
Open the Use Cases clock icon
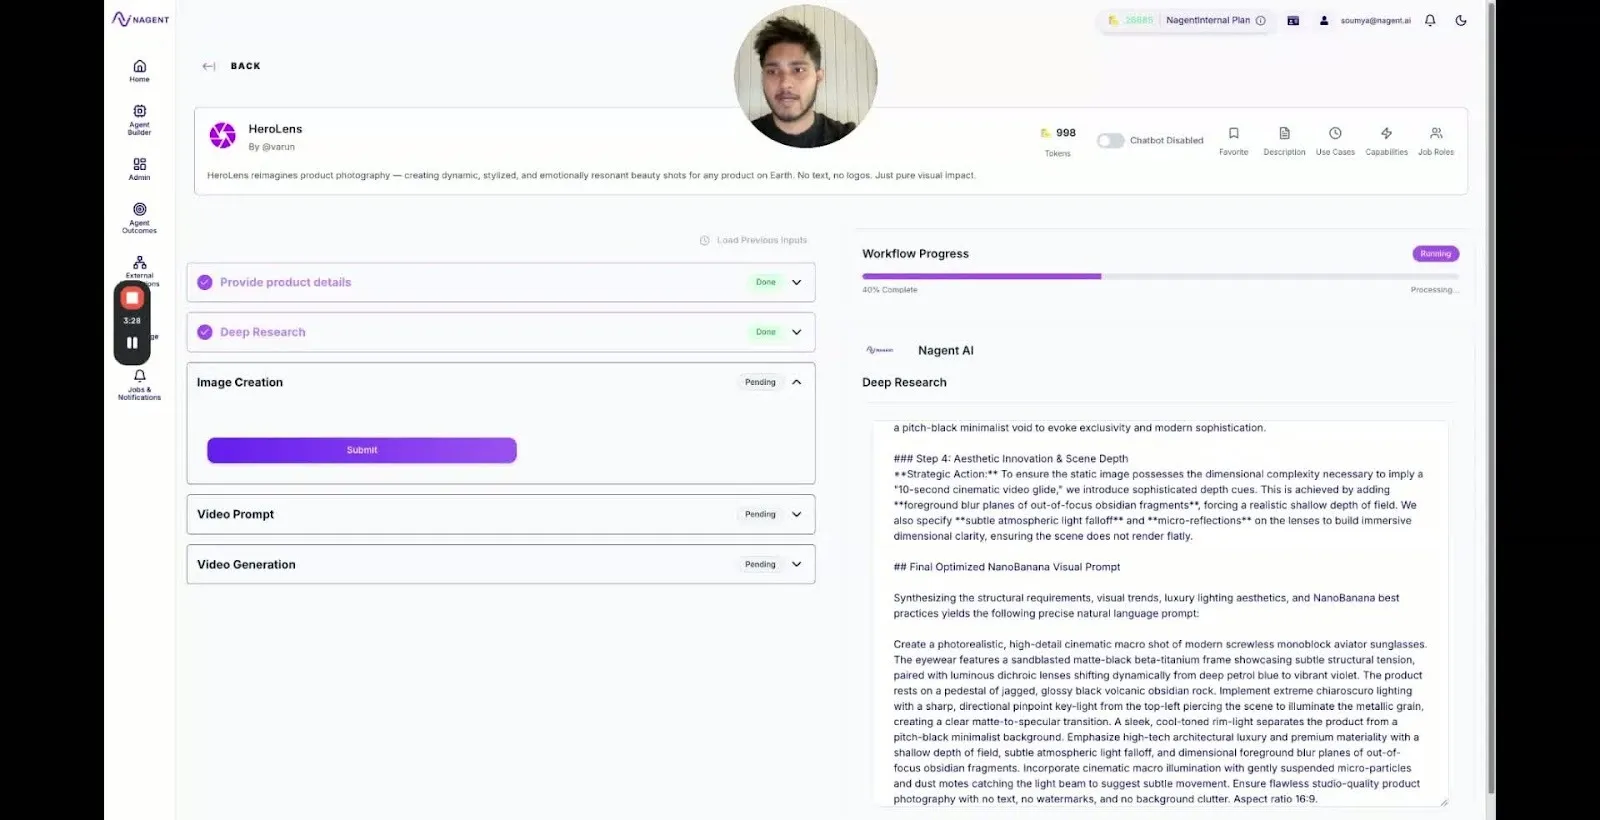[1335, 133]
